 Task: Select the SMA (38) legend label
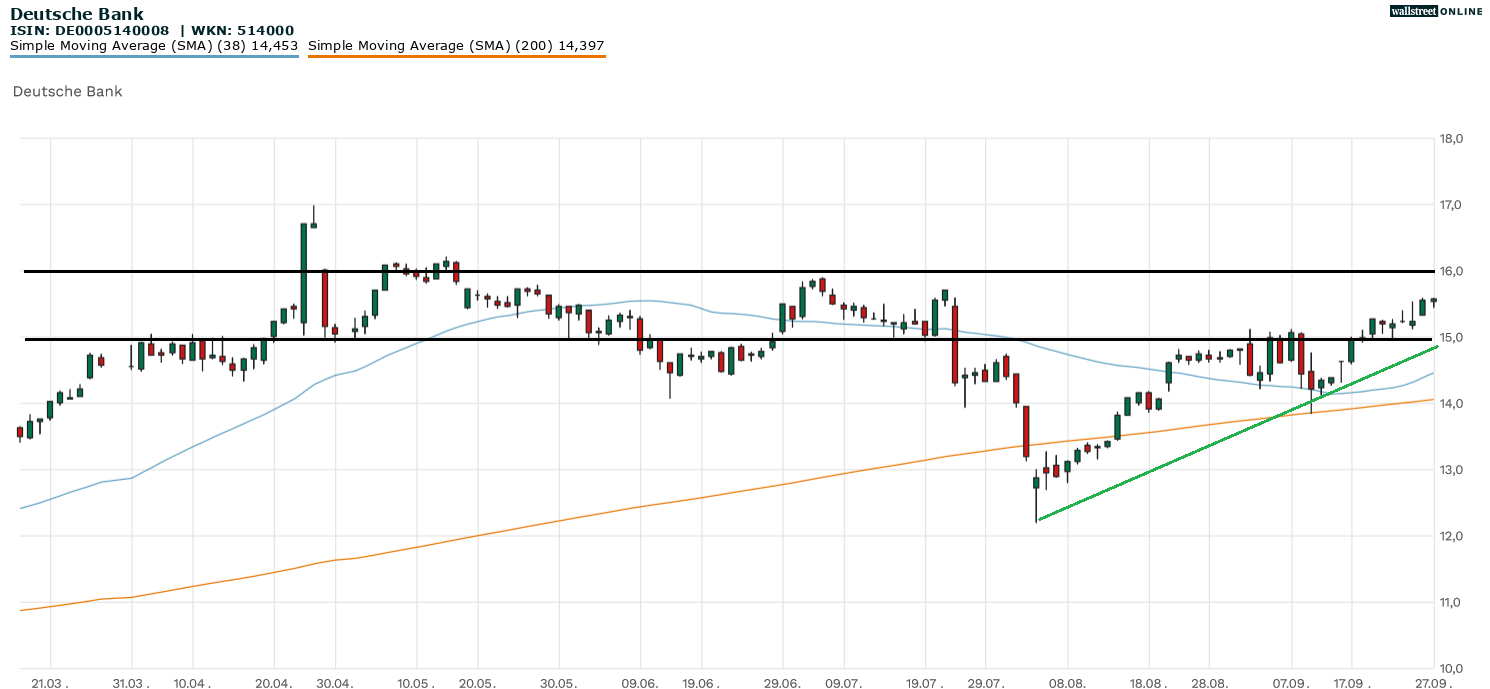tap(154, 46)
